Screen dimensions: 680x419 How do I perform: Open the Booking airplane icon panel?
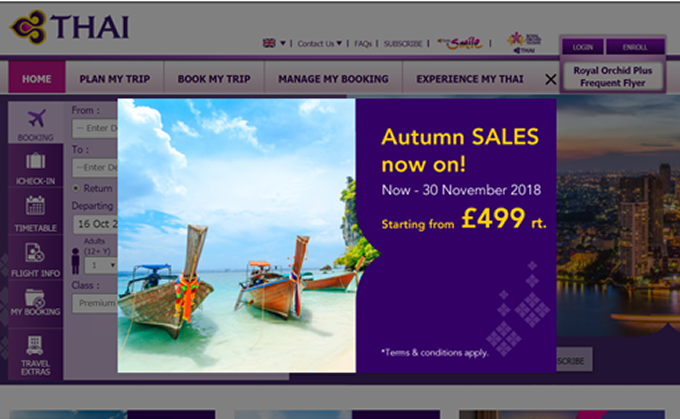[36, 123]
